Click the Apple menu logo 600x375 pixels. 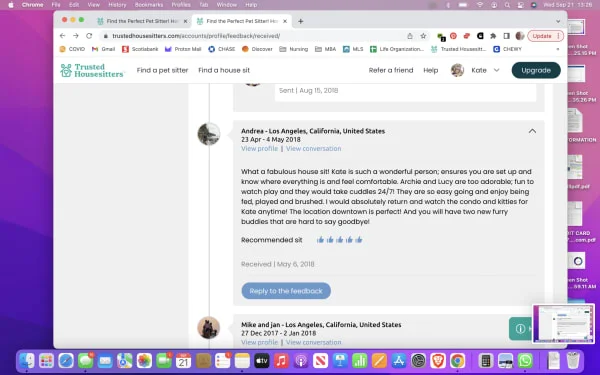point(11,5)
